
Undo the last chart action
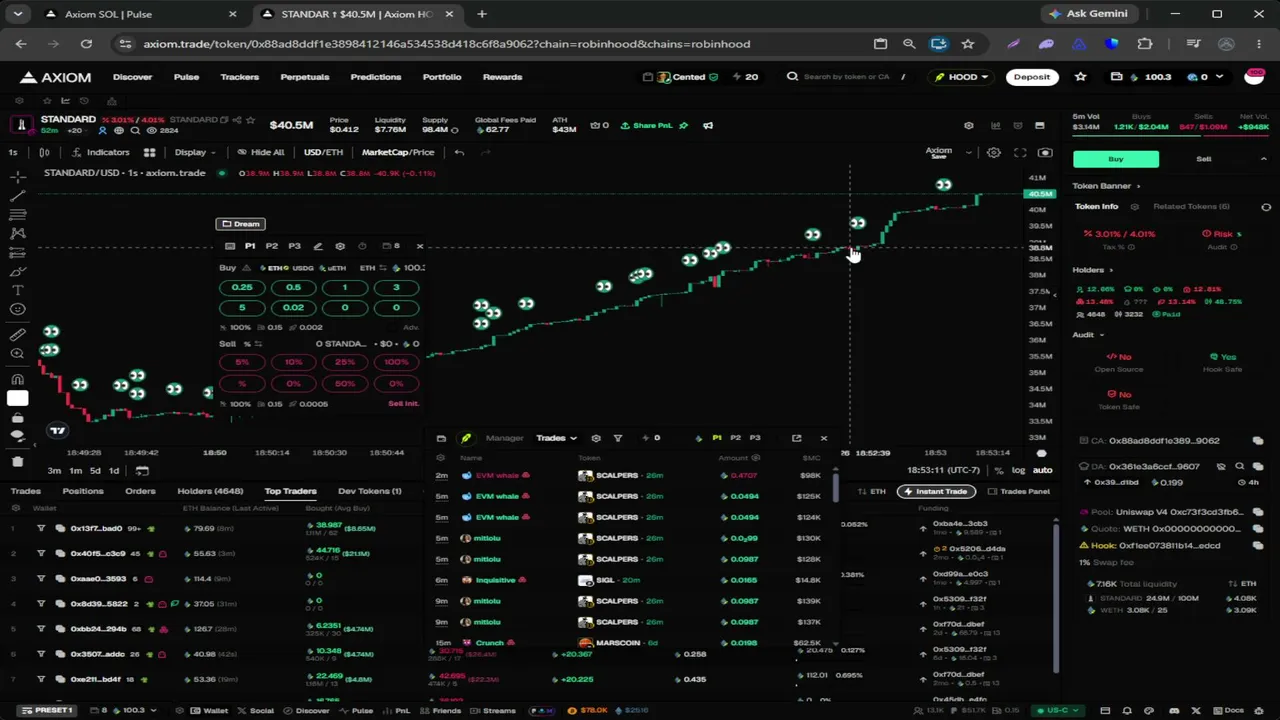[459, 152]
